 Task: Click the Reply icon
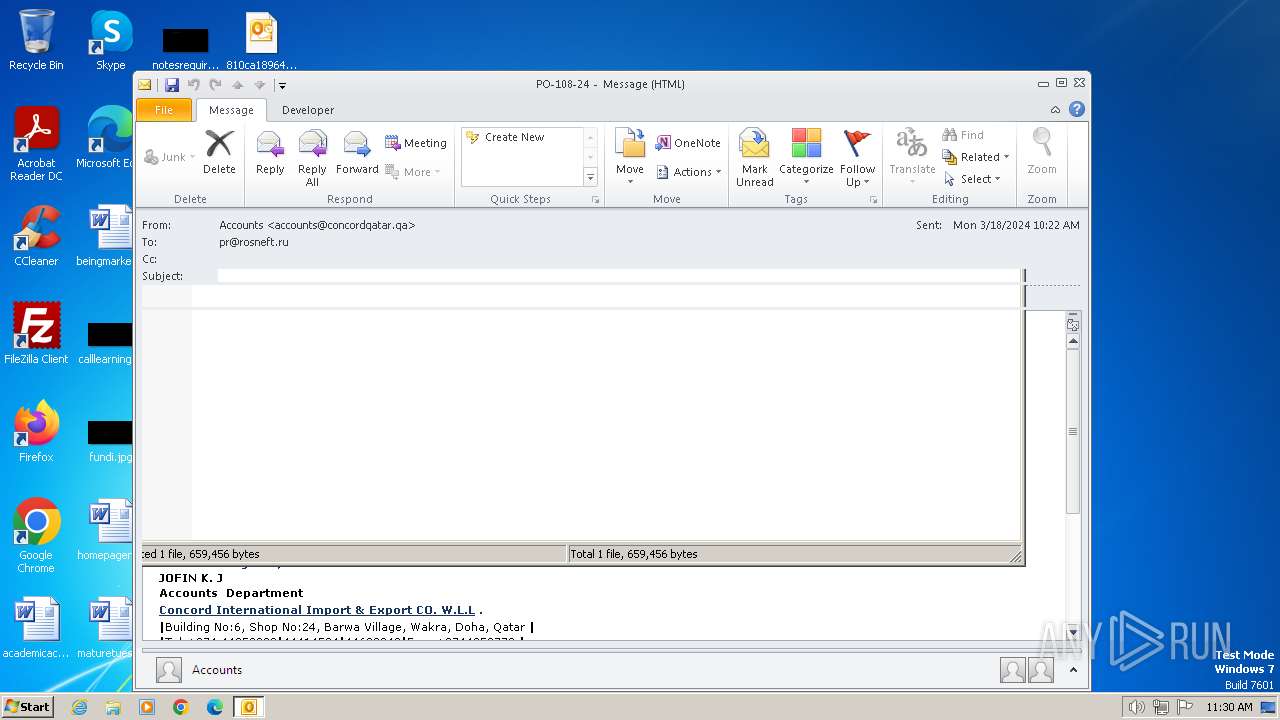(x=270, y=153)
